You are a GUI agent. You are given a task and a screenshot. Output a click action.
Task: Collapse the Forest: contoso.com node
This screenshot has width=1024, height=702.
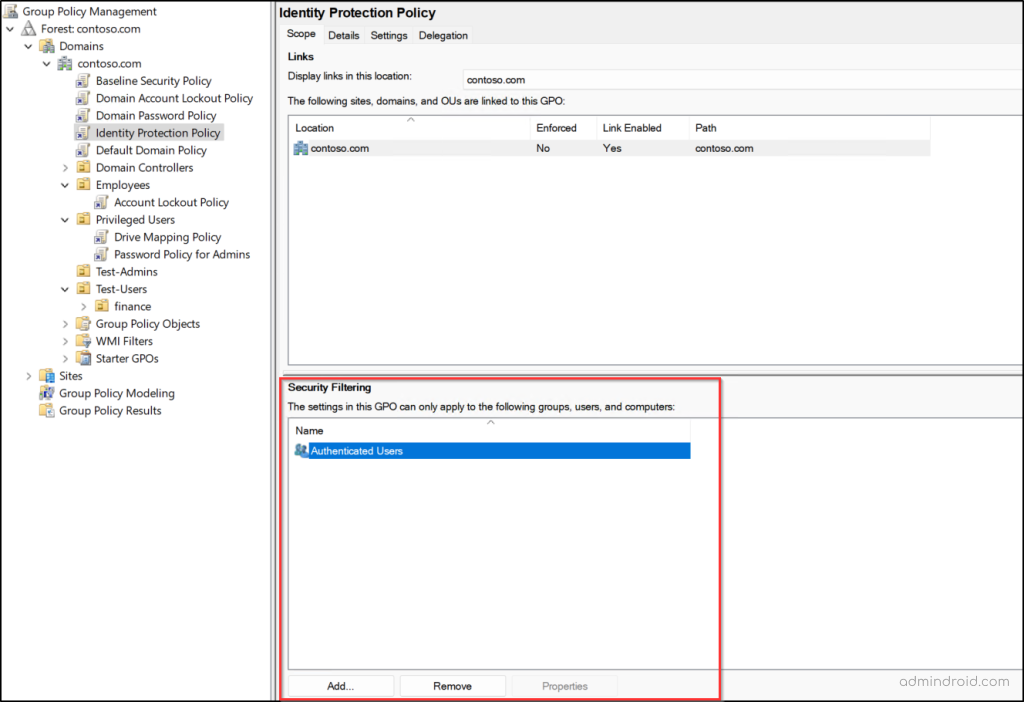10,28
